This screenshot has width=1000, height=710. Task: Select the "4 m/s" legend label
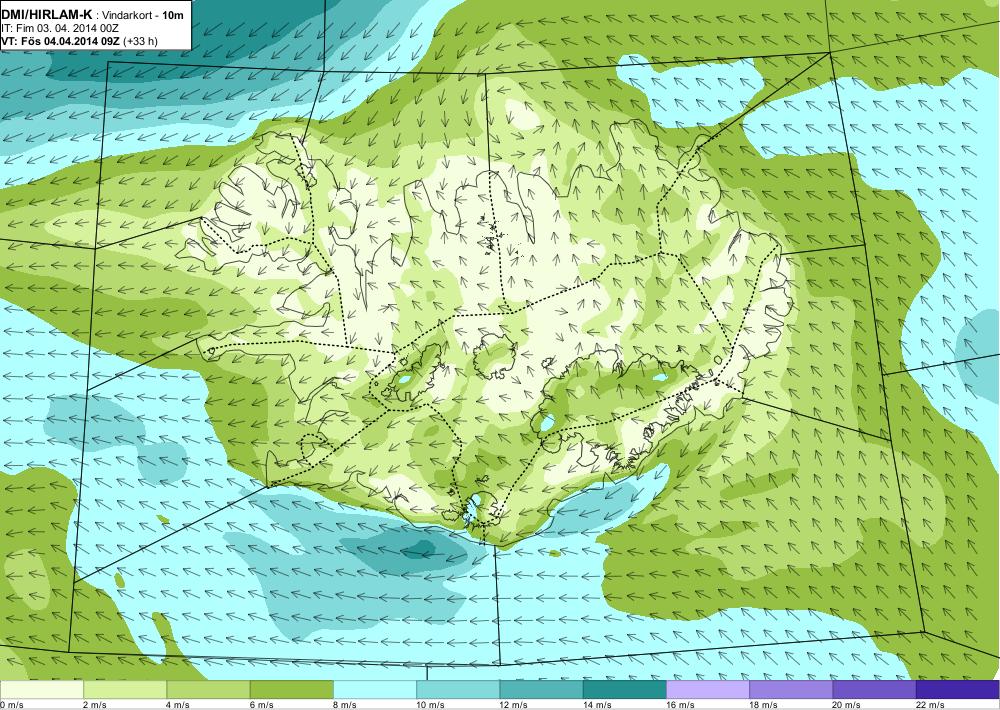click(x=178, y=705)
